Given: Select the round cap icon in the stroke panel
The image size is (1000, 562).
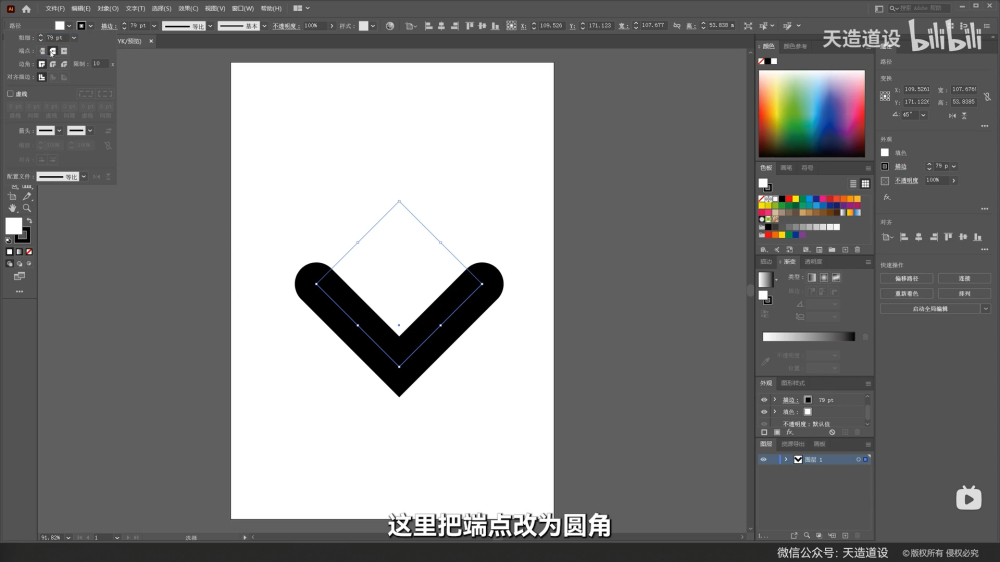Looking at the screenshot, I should point(53,51).
